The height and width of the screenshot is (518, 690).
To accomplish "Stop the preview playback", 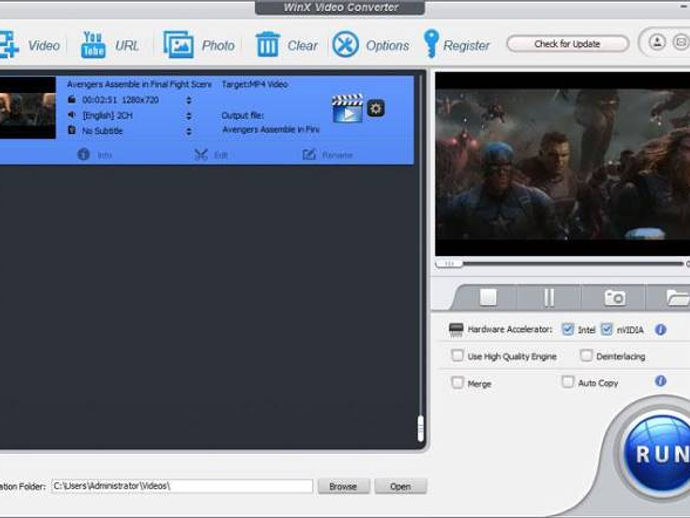I will pyautogui.click(x=488, y=297).
